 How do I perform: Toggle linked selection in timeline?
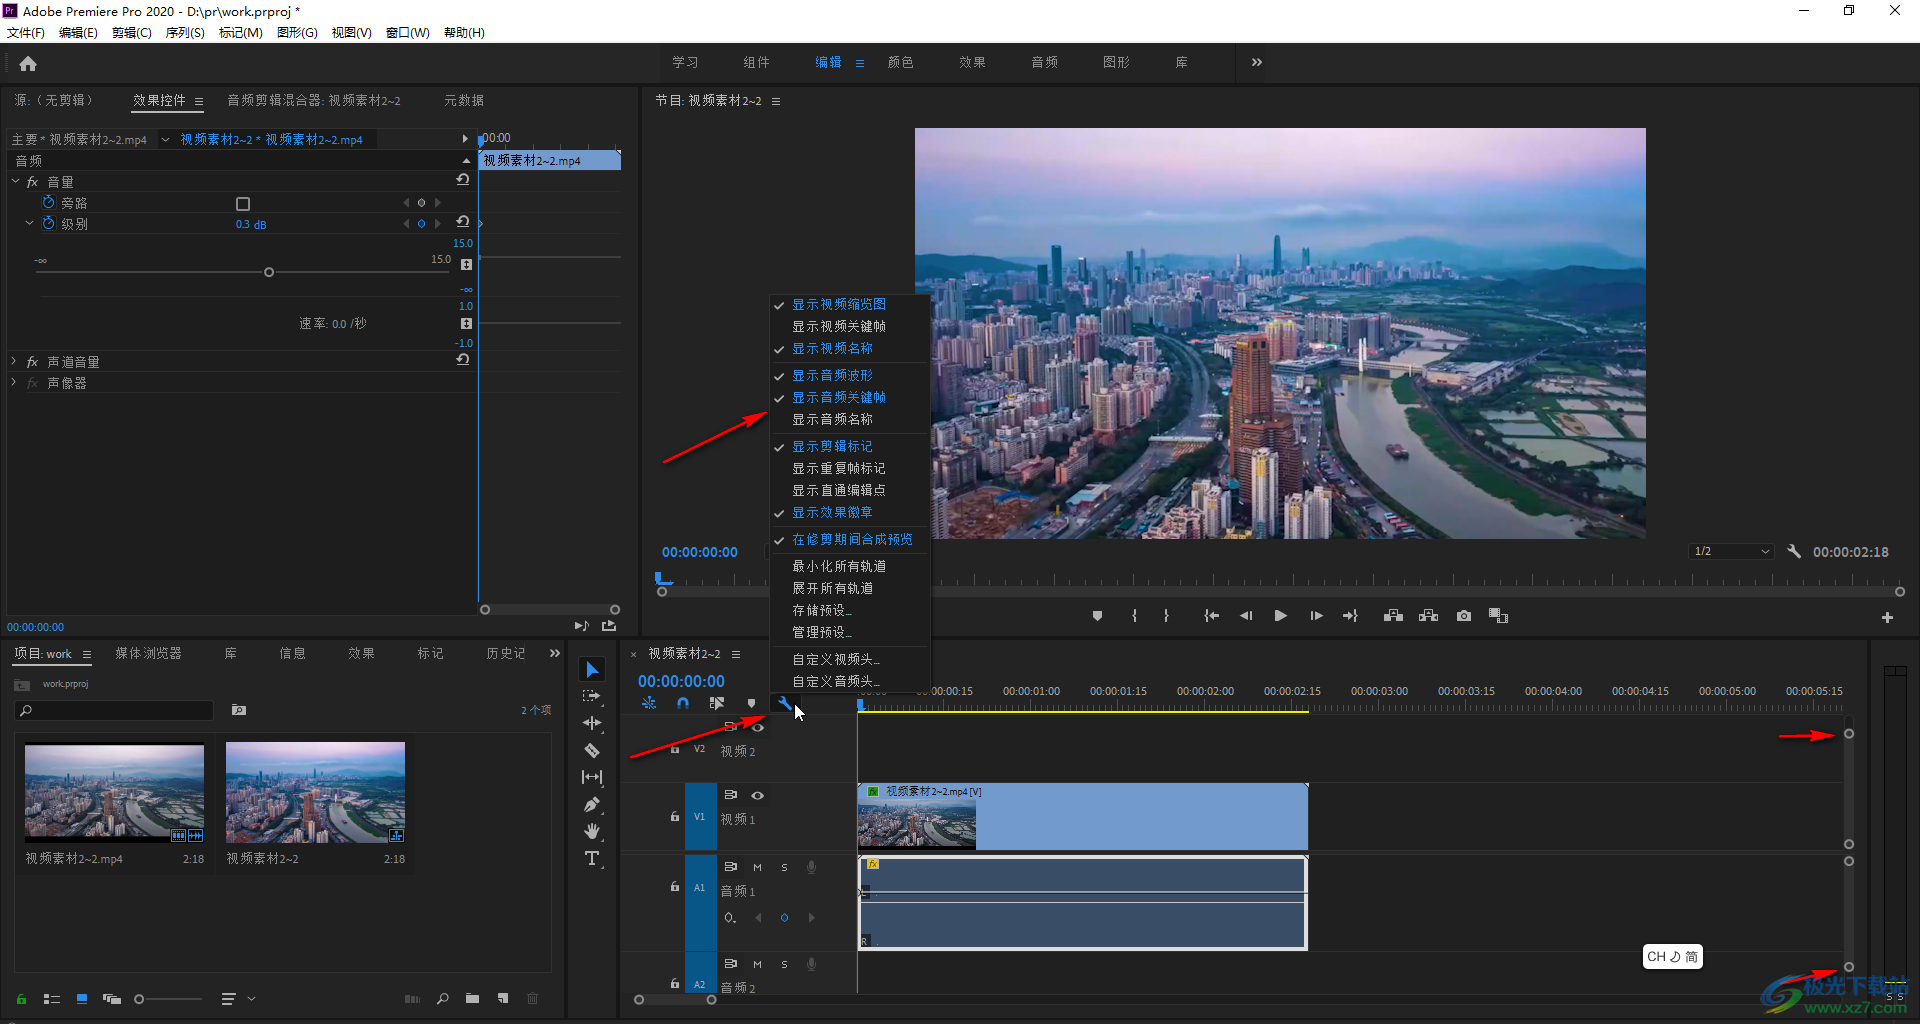pos(716,703)
